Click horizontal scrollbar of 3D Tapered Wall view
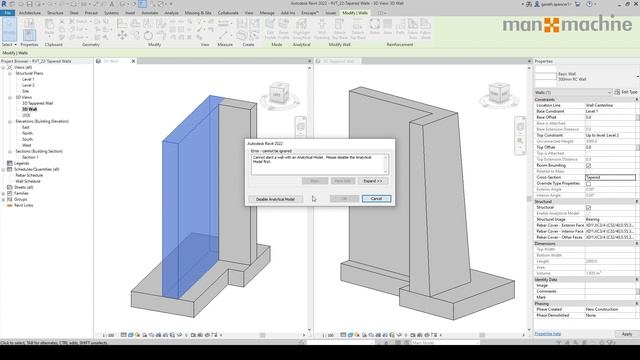The width and height of the screenshot is (640, 360). (x=482, y=335)
